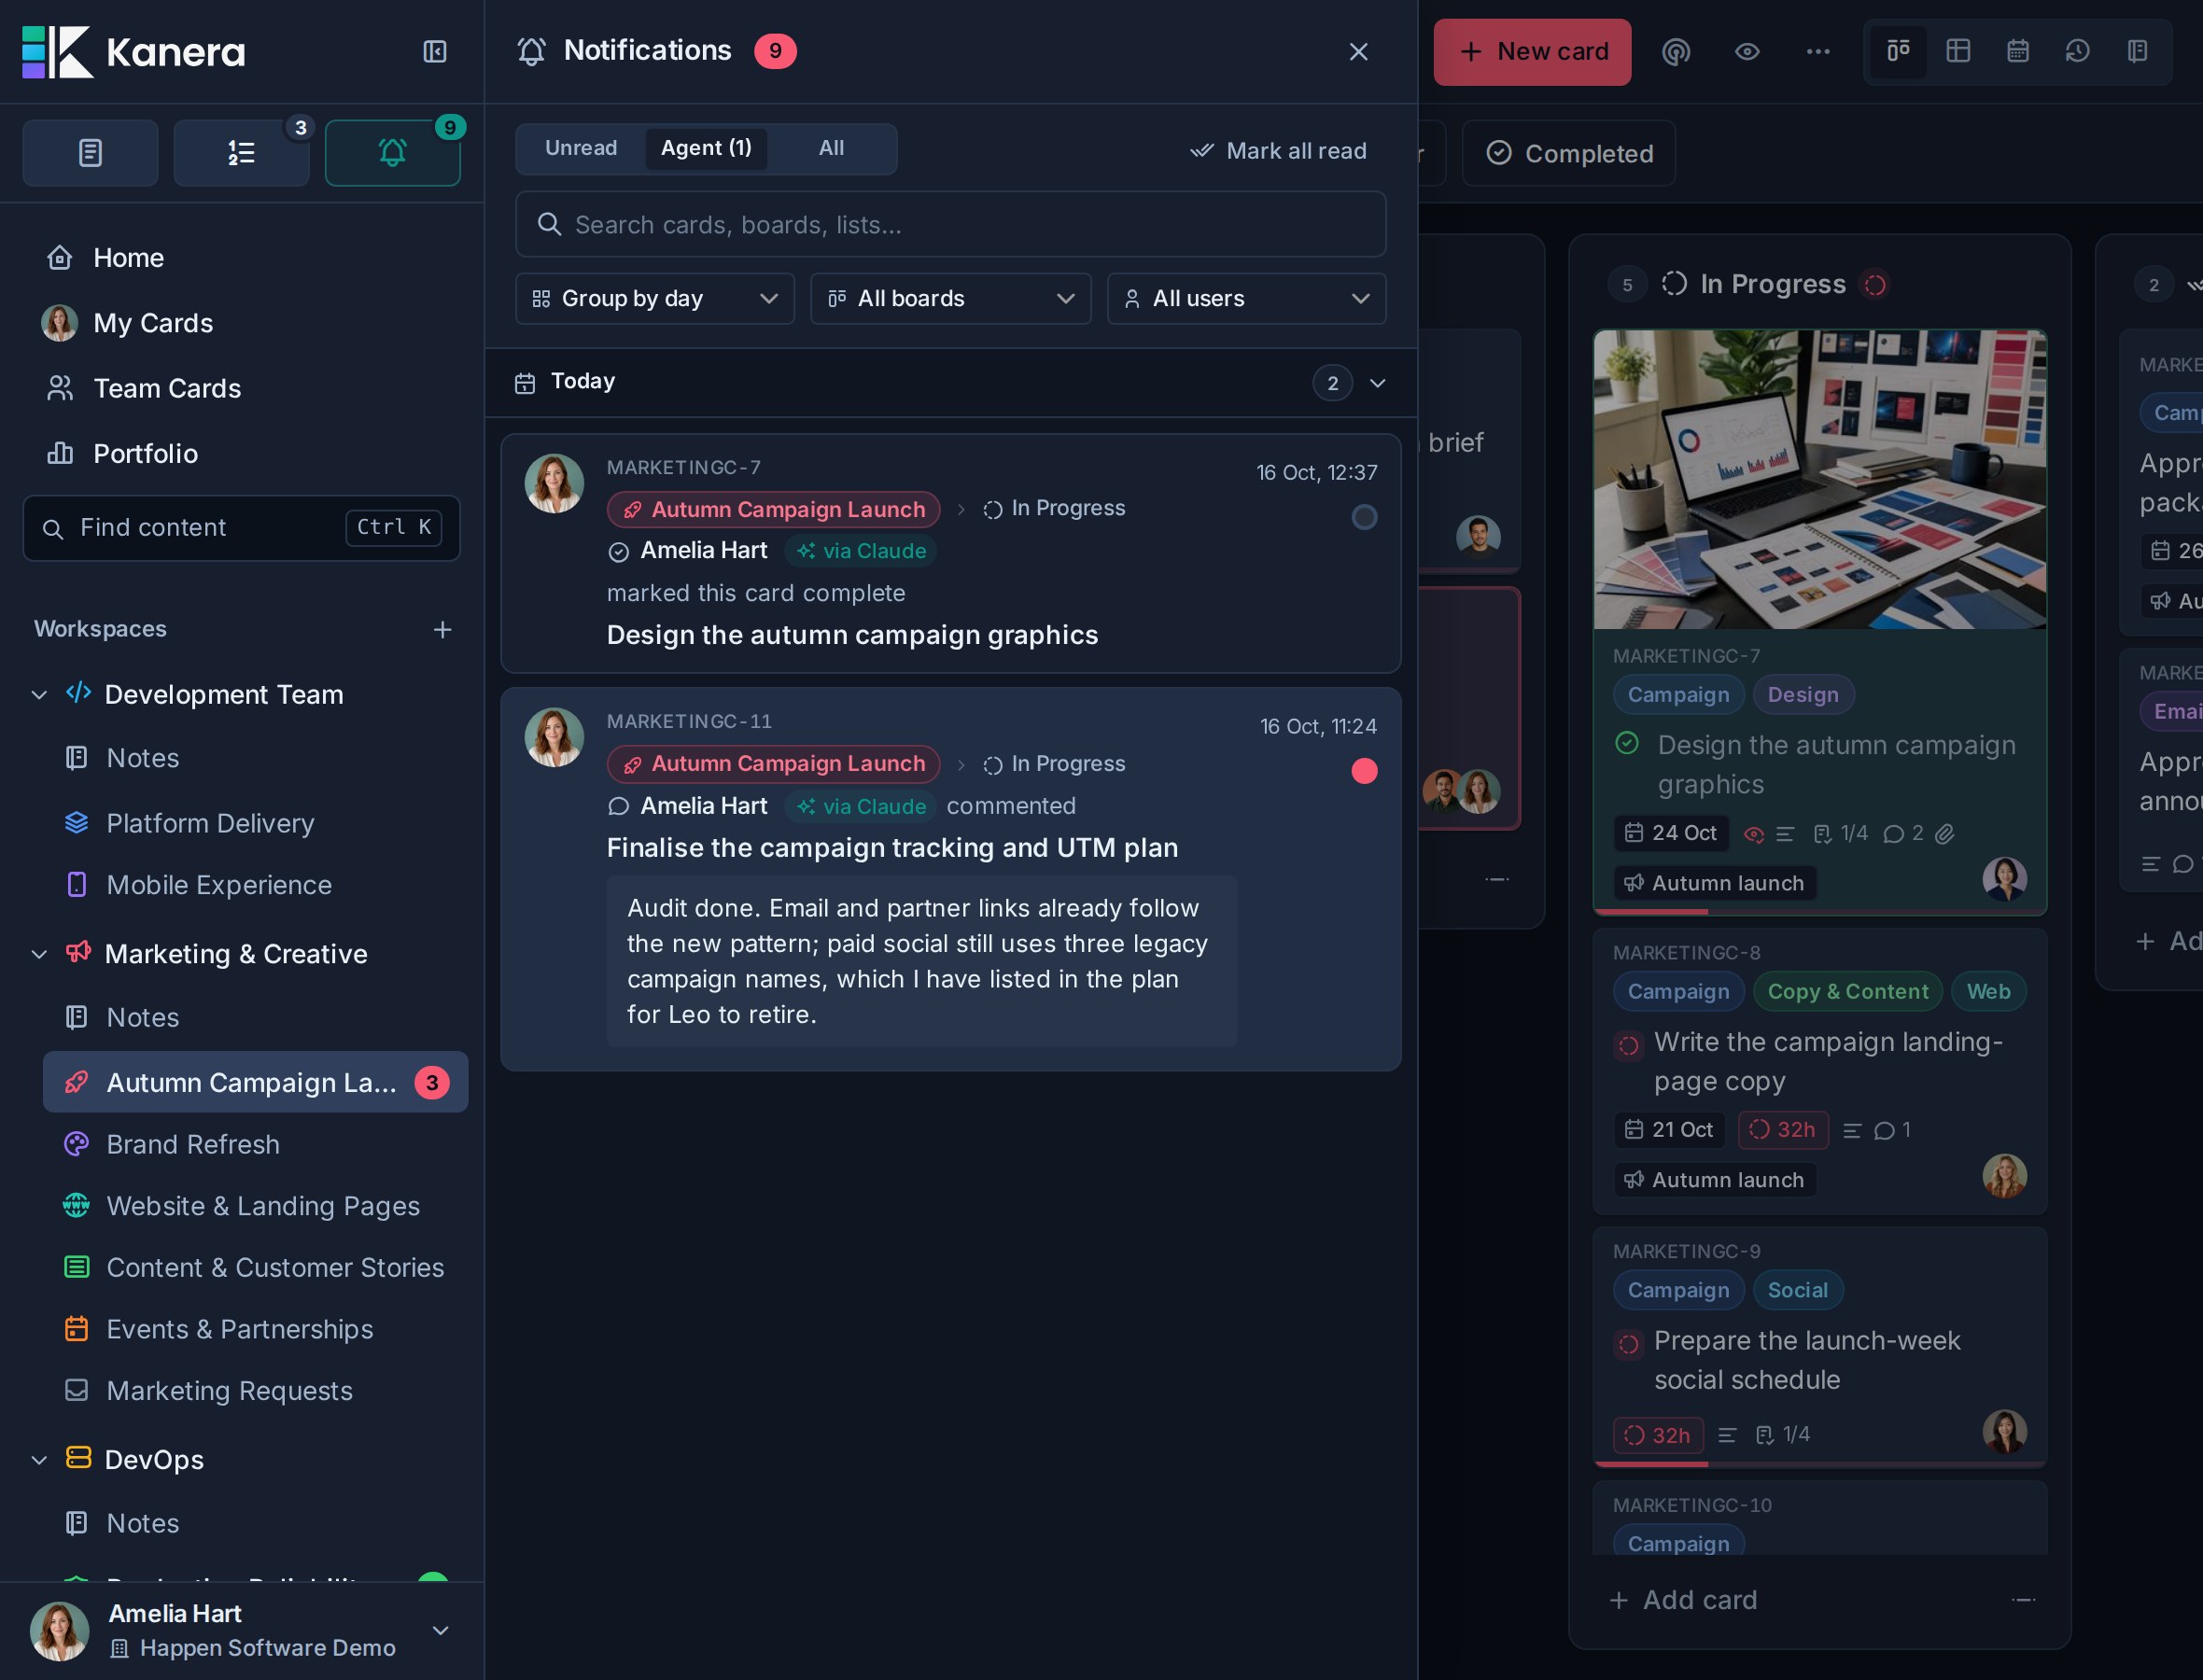This screenshot has width=2203, height=1680.
Task: Toggle status circle on Prepare the launch-week social schedule
Action: click(1629, 1344)
